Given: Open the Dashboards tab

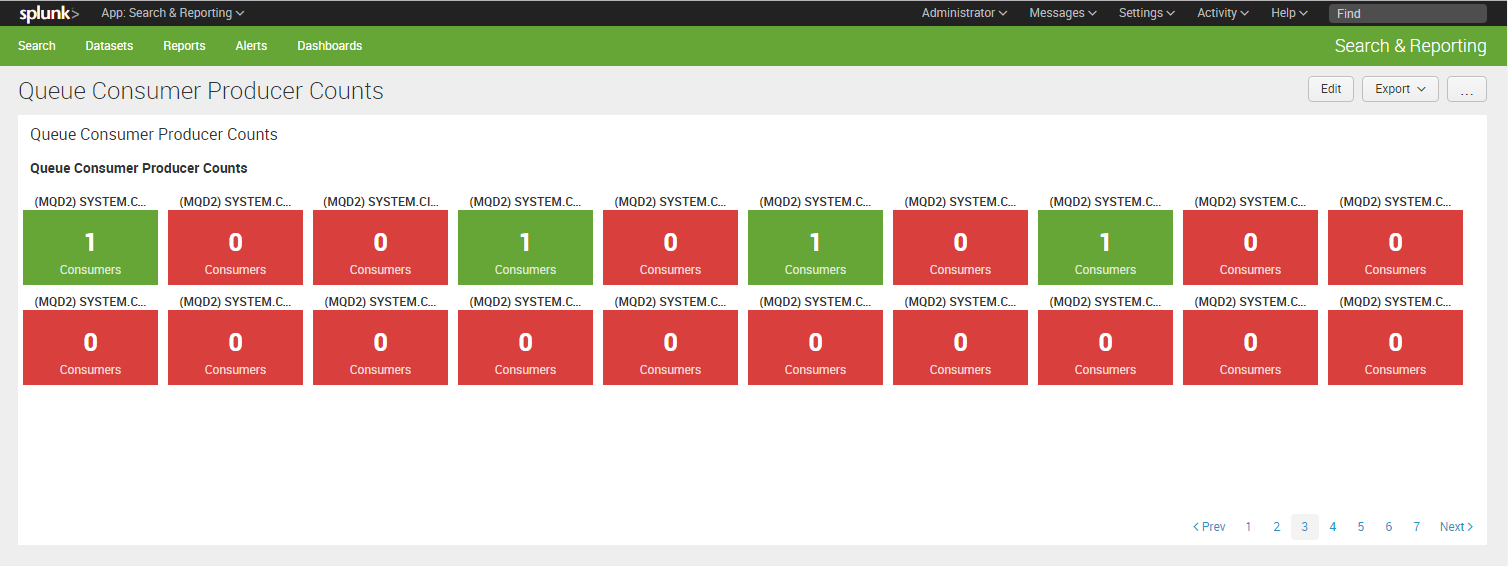Looking at the screenshot, I should pos(330,46).
